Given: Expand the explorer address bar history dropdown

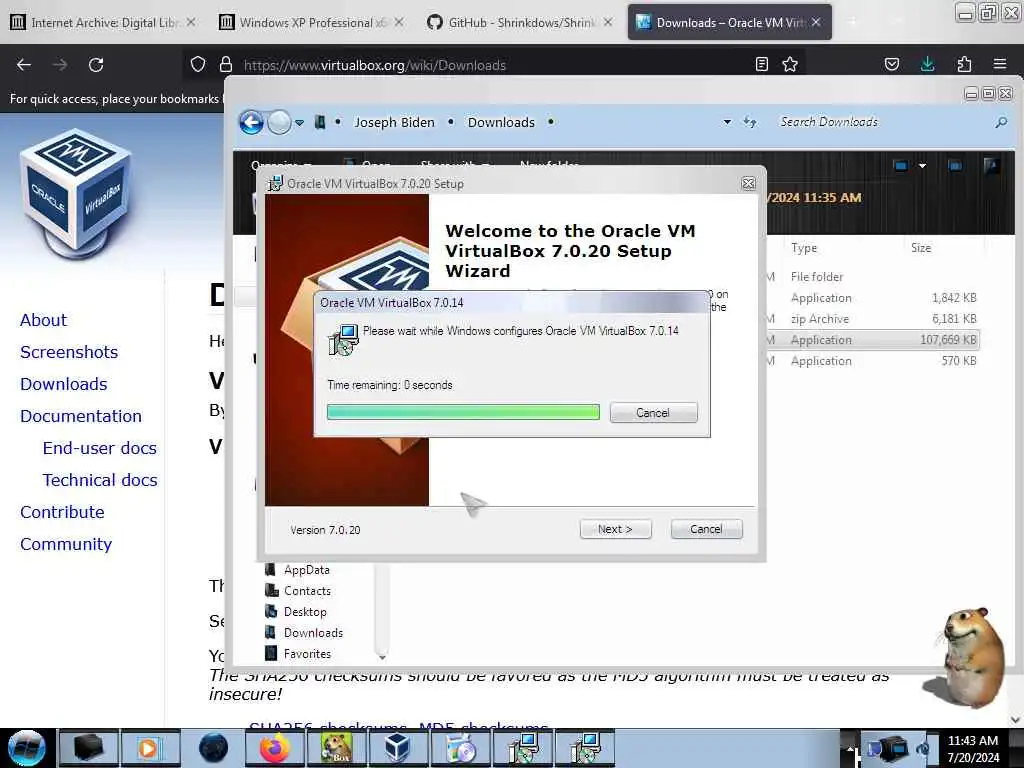Looking at the screenshot, I should tap(727, 122).
